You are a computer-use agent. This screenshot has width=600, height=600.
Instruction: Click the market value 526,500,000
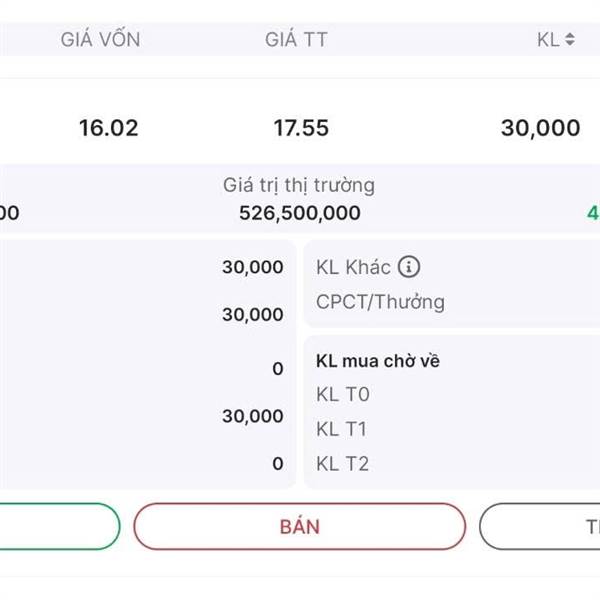tap(300, 213)
